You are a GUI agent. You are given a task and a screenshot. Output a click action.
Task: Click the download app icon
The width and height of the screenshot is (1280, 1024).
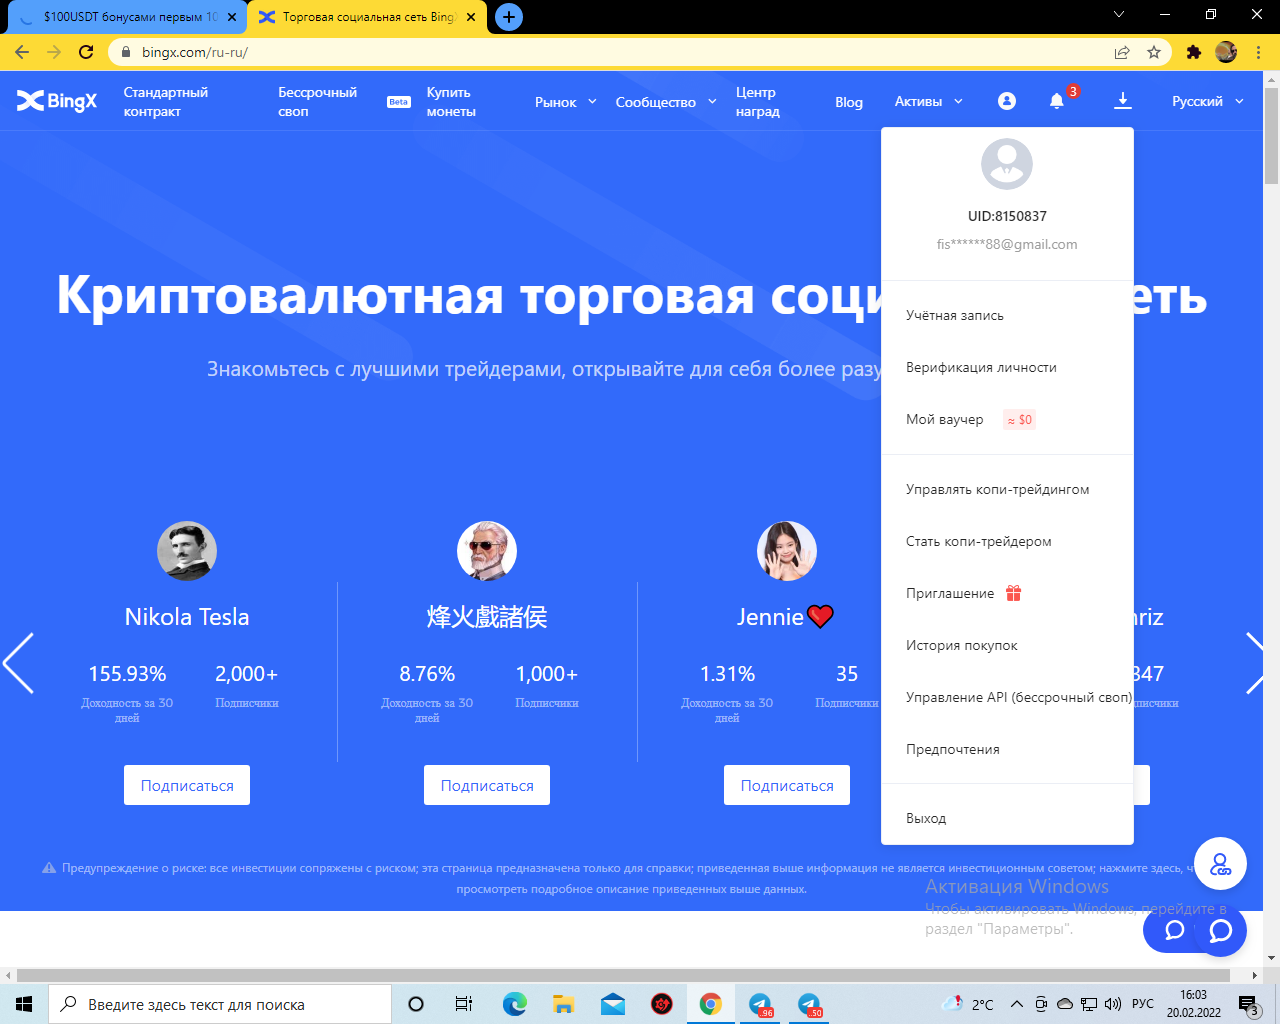pyautogui.click(x=1123, y=101)
